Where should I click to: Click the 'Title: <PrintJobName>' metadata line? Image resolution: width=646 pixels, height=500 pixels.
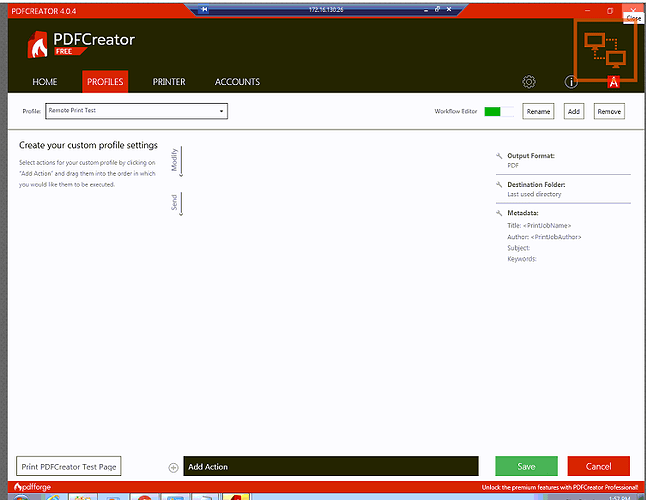pos(539,225)
